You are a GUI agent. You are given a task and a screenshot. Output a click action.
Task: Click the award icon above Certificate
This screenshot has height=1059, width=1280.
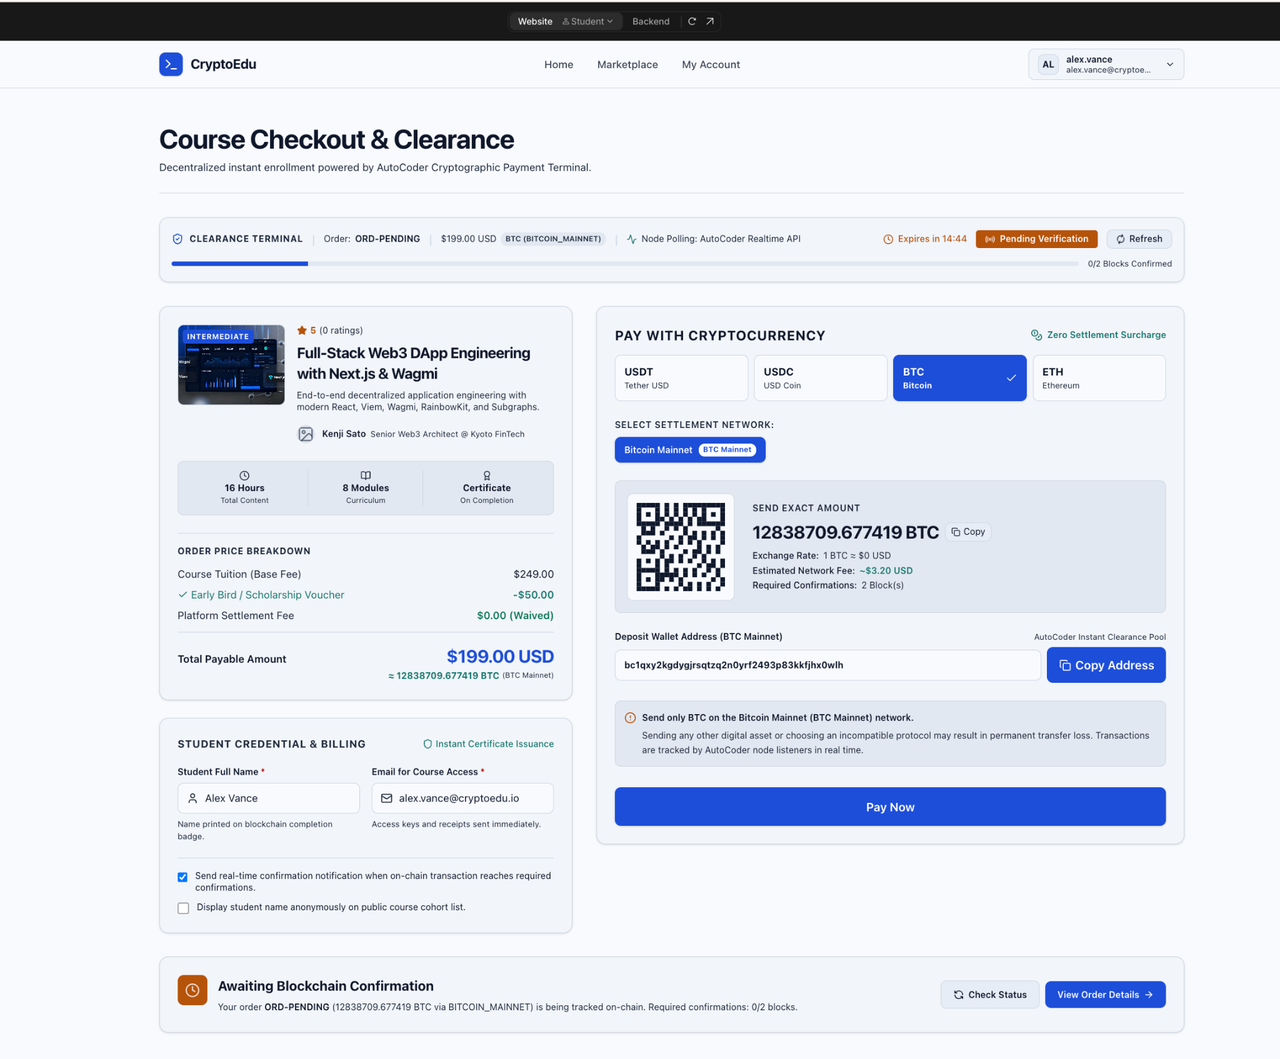487,476
